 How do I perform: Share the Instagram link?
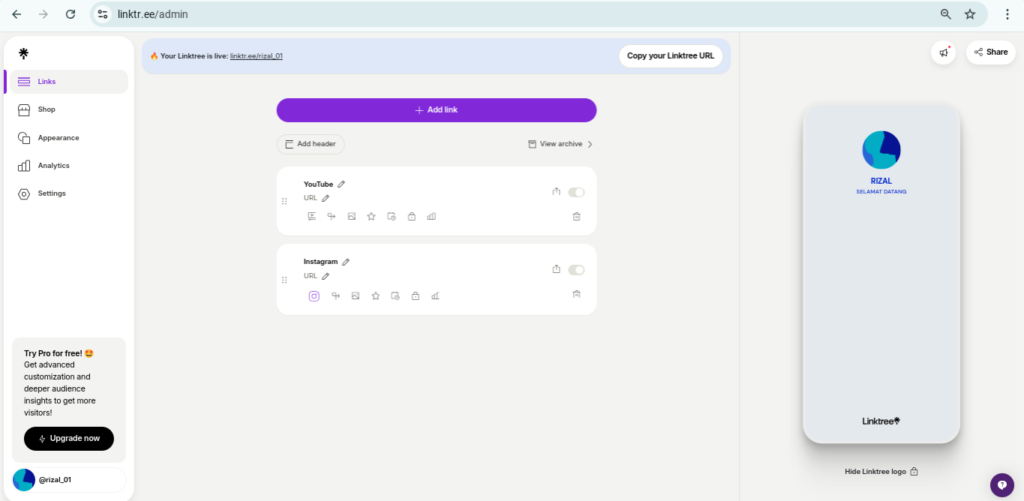pos(556,269)
